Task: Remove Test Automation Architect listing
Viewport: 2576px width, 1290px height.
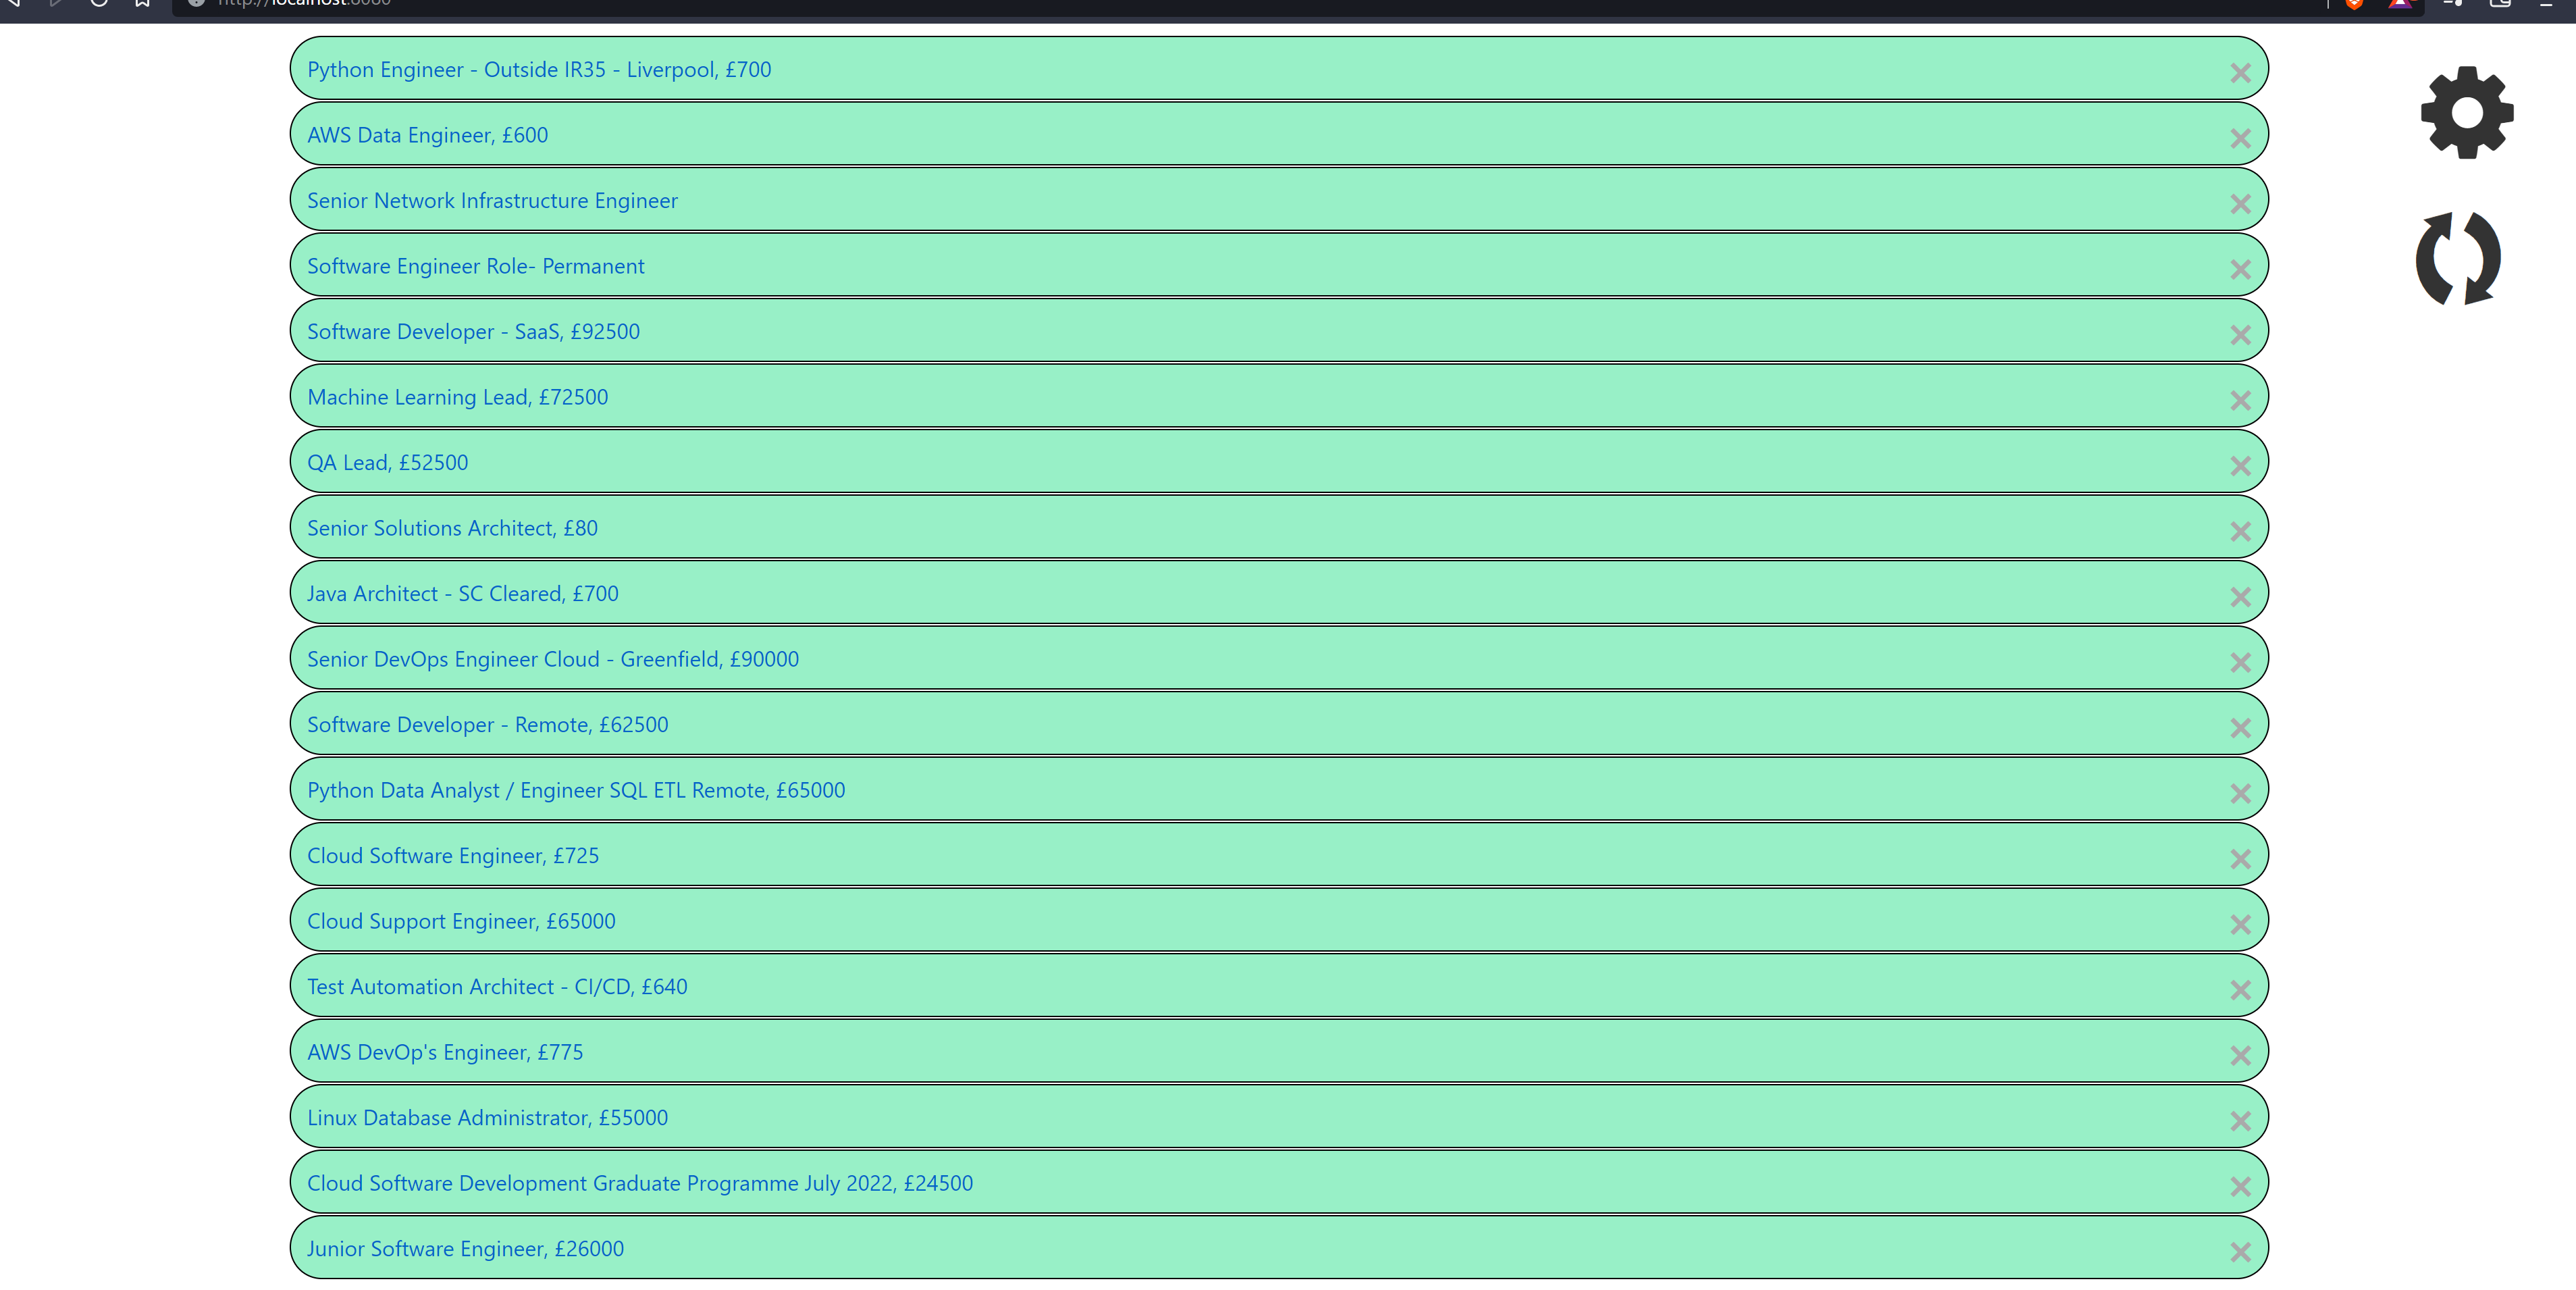Action: tap(2240, 990)
